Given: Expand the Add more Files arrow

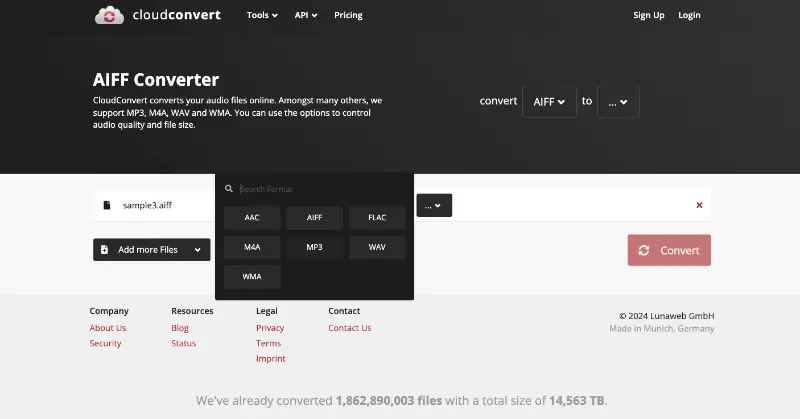Looking at the screenshot, I should 197,250.
